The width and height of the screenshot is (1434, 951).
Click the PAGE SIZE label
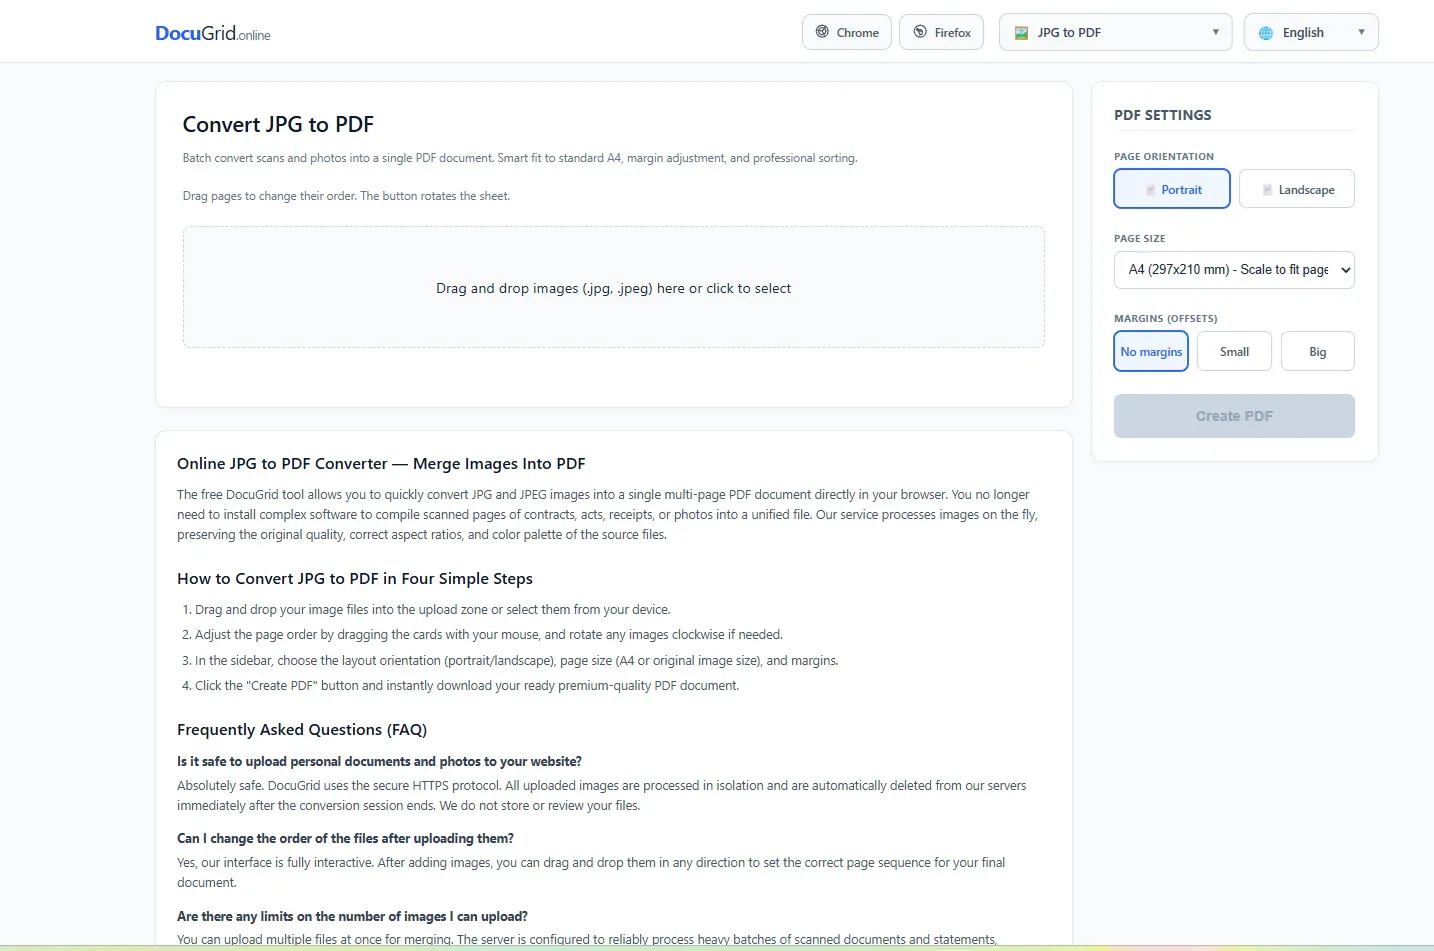tap(1139, 239)
